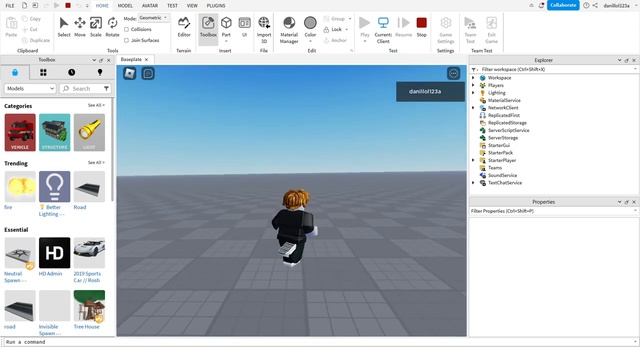
Task: Select the Vehicle category thumbnail
Action: [20, 132]
